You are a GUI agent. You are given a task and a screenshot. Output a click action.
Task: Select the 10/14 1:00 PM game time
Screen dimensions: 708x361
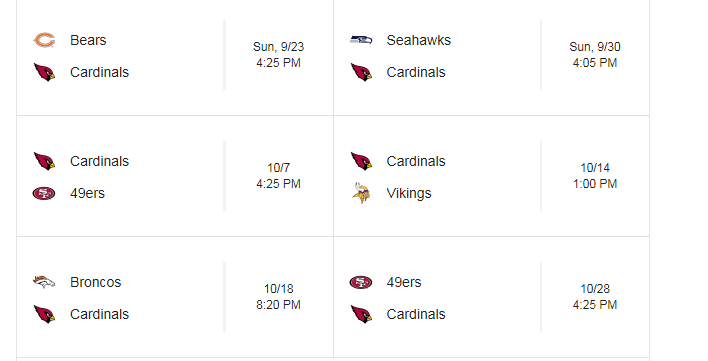tap(595, 176)
